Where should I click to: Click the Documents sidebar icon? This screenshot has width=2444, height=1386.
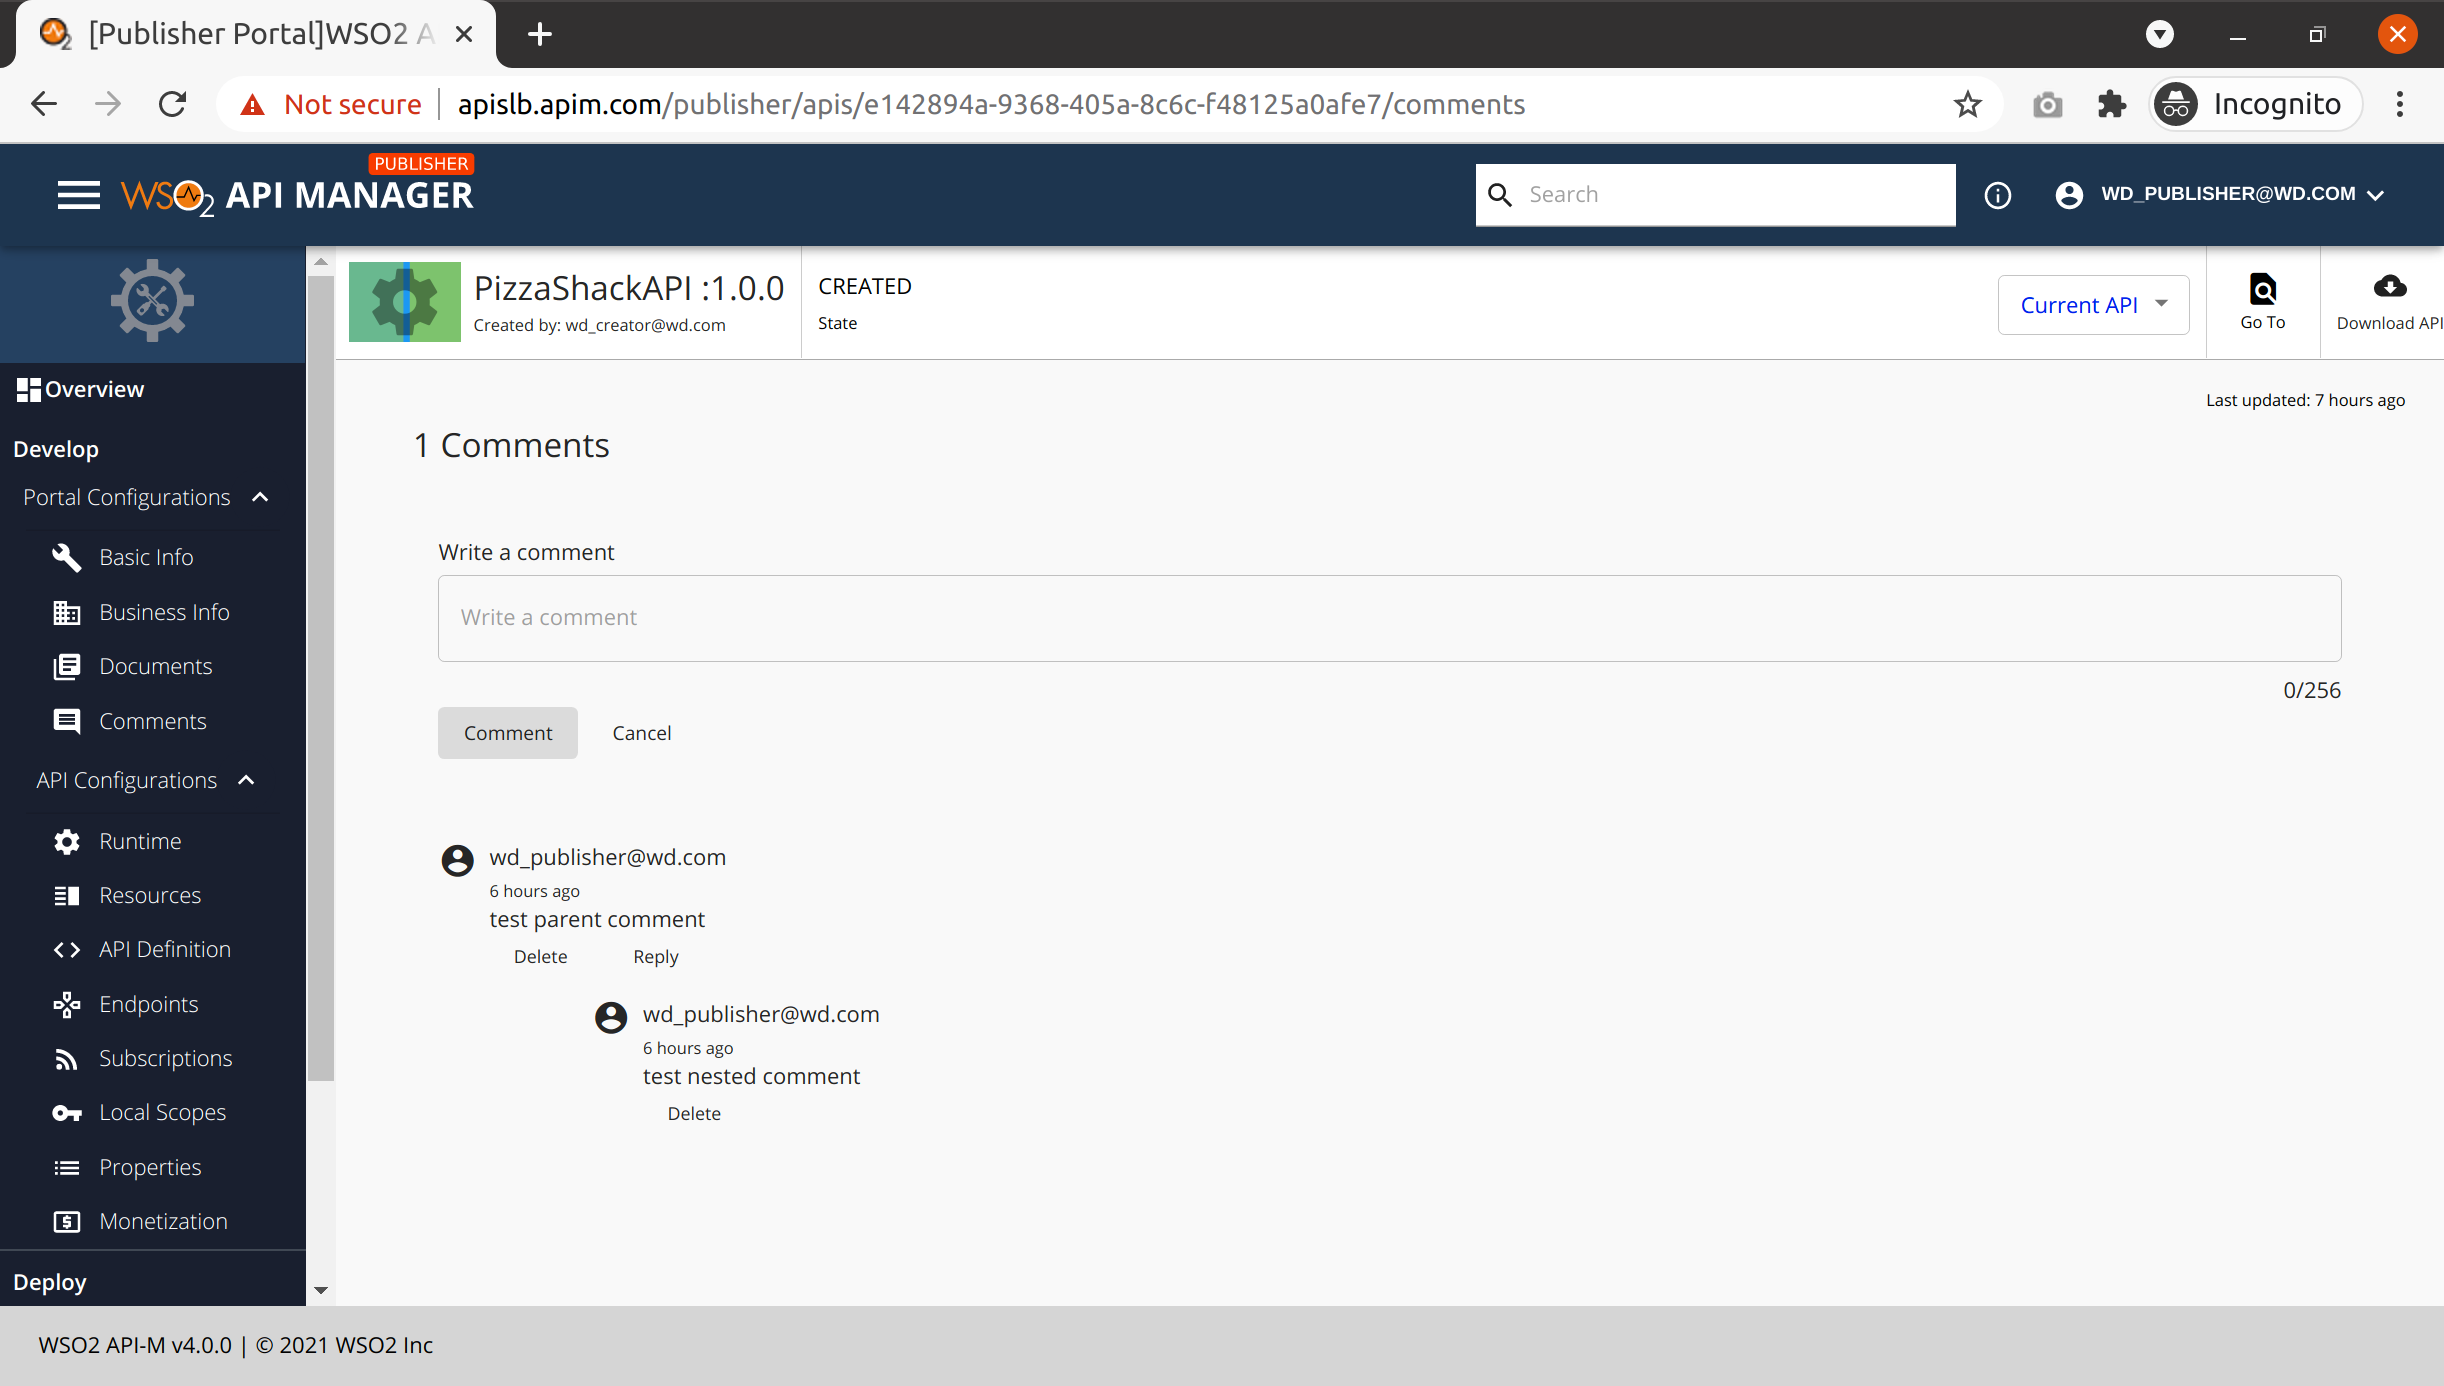(66, 666)
